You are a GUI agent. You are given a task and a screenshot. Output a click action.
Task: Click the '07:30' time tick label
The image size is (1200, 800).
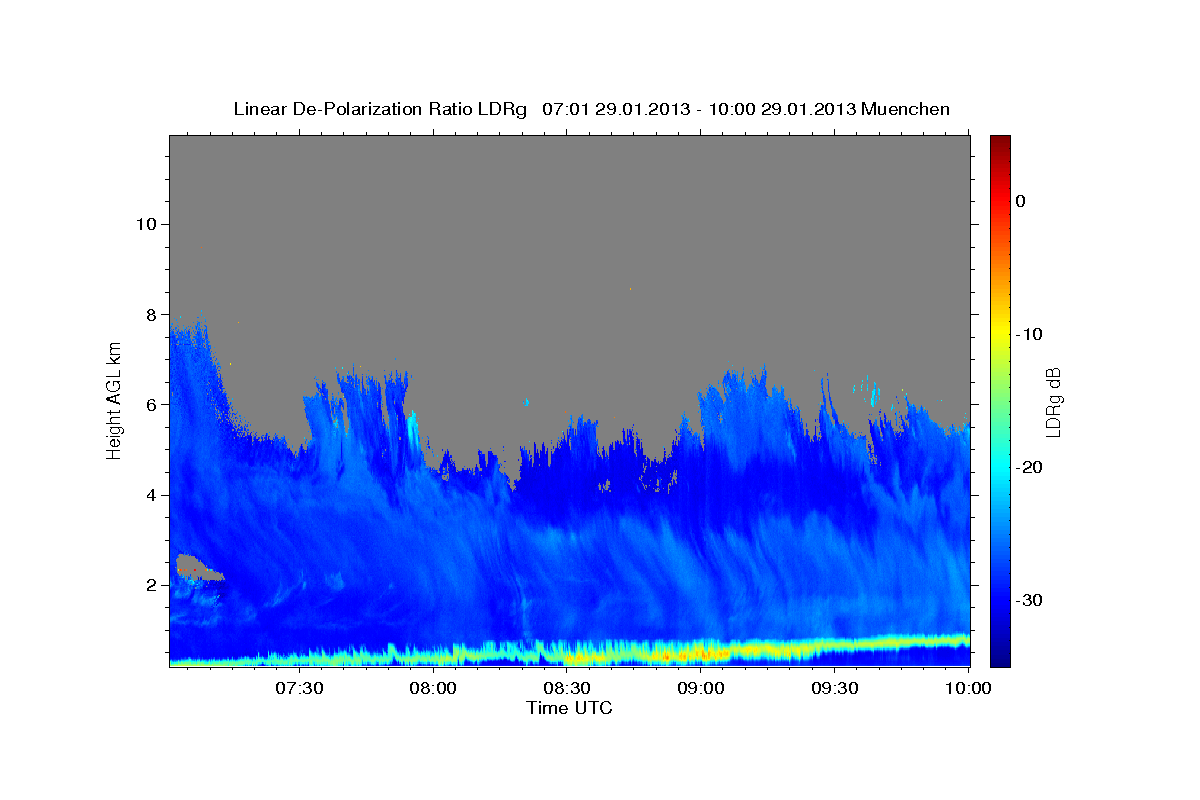tap(299, 688)
